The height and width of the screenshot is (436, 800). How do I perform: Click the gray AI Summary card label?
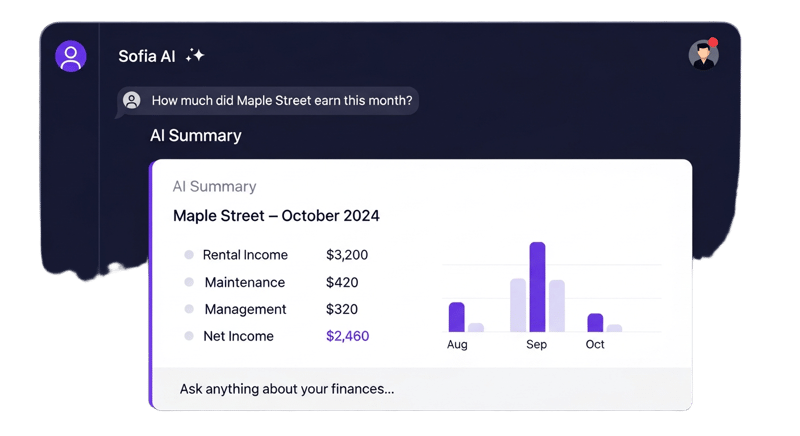214,187
